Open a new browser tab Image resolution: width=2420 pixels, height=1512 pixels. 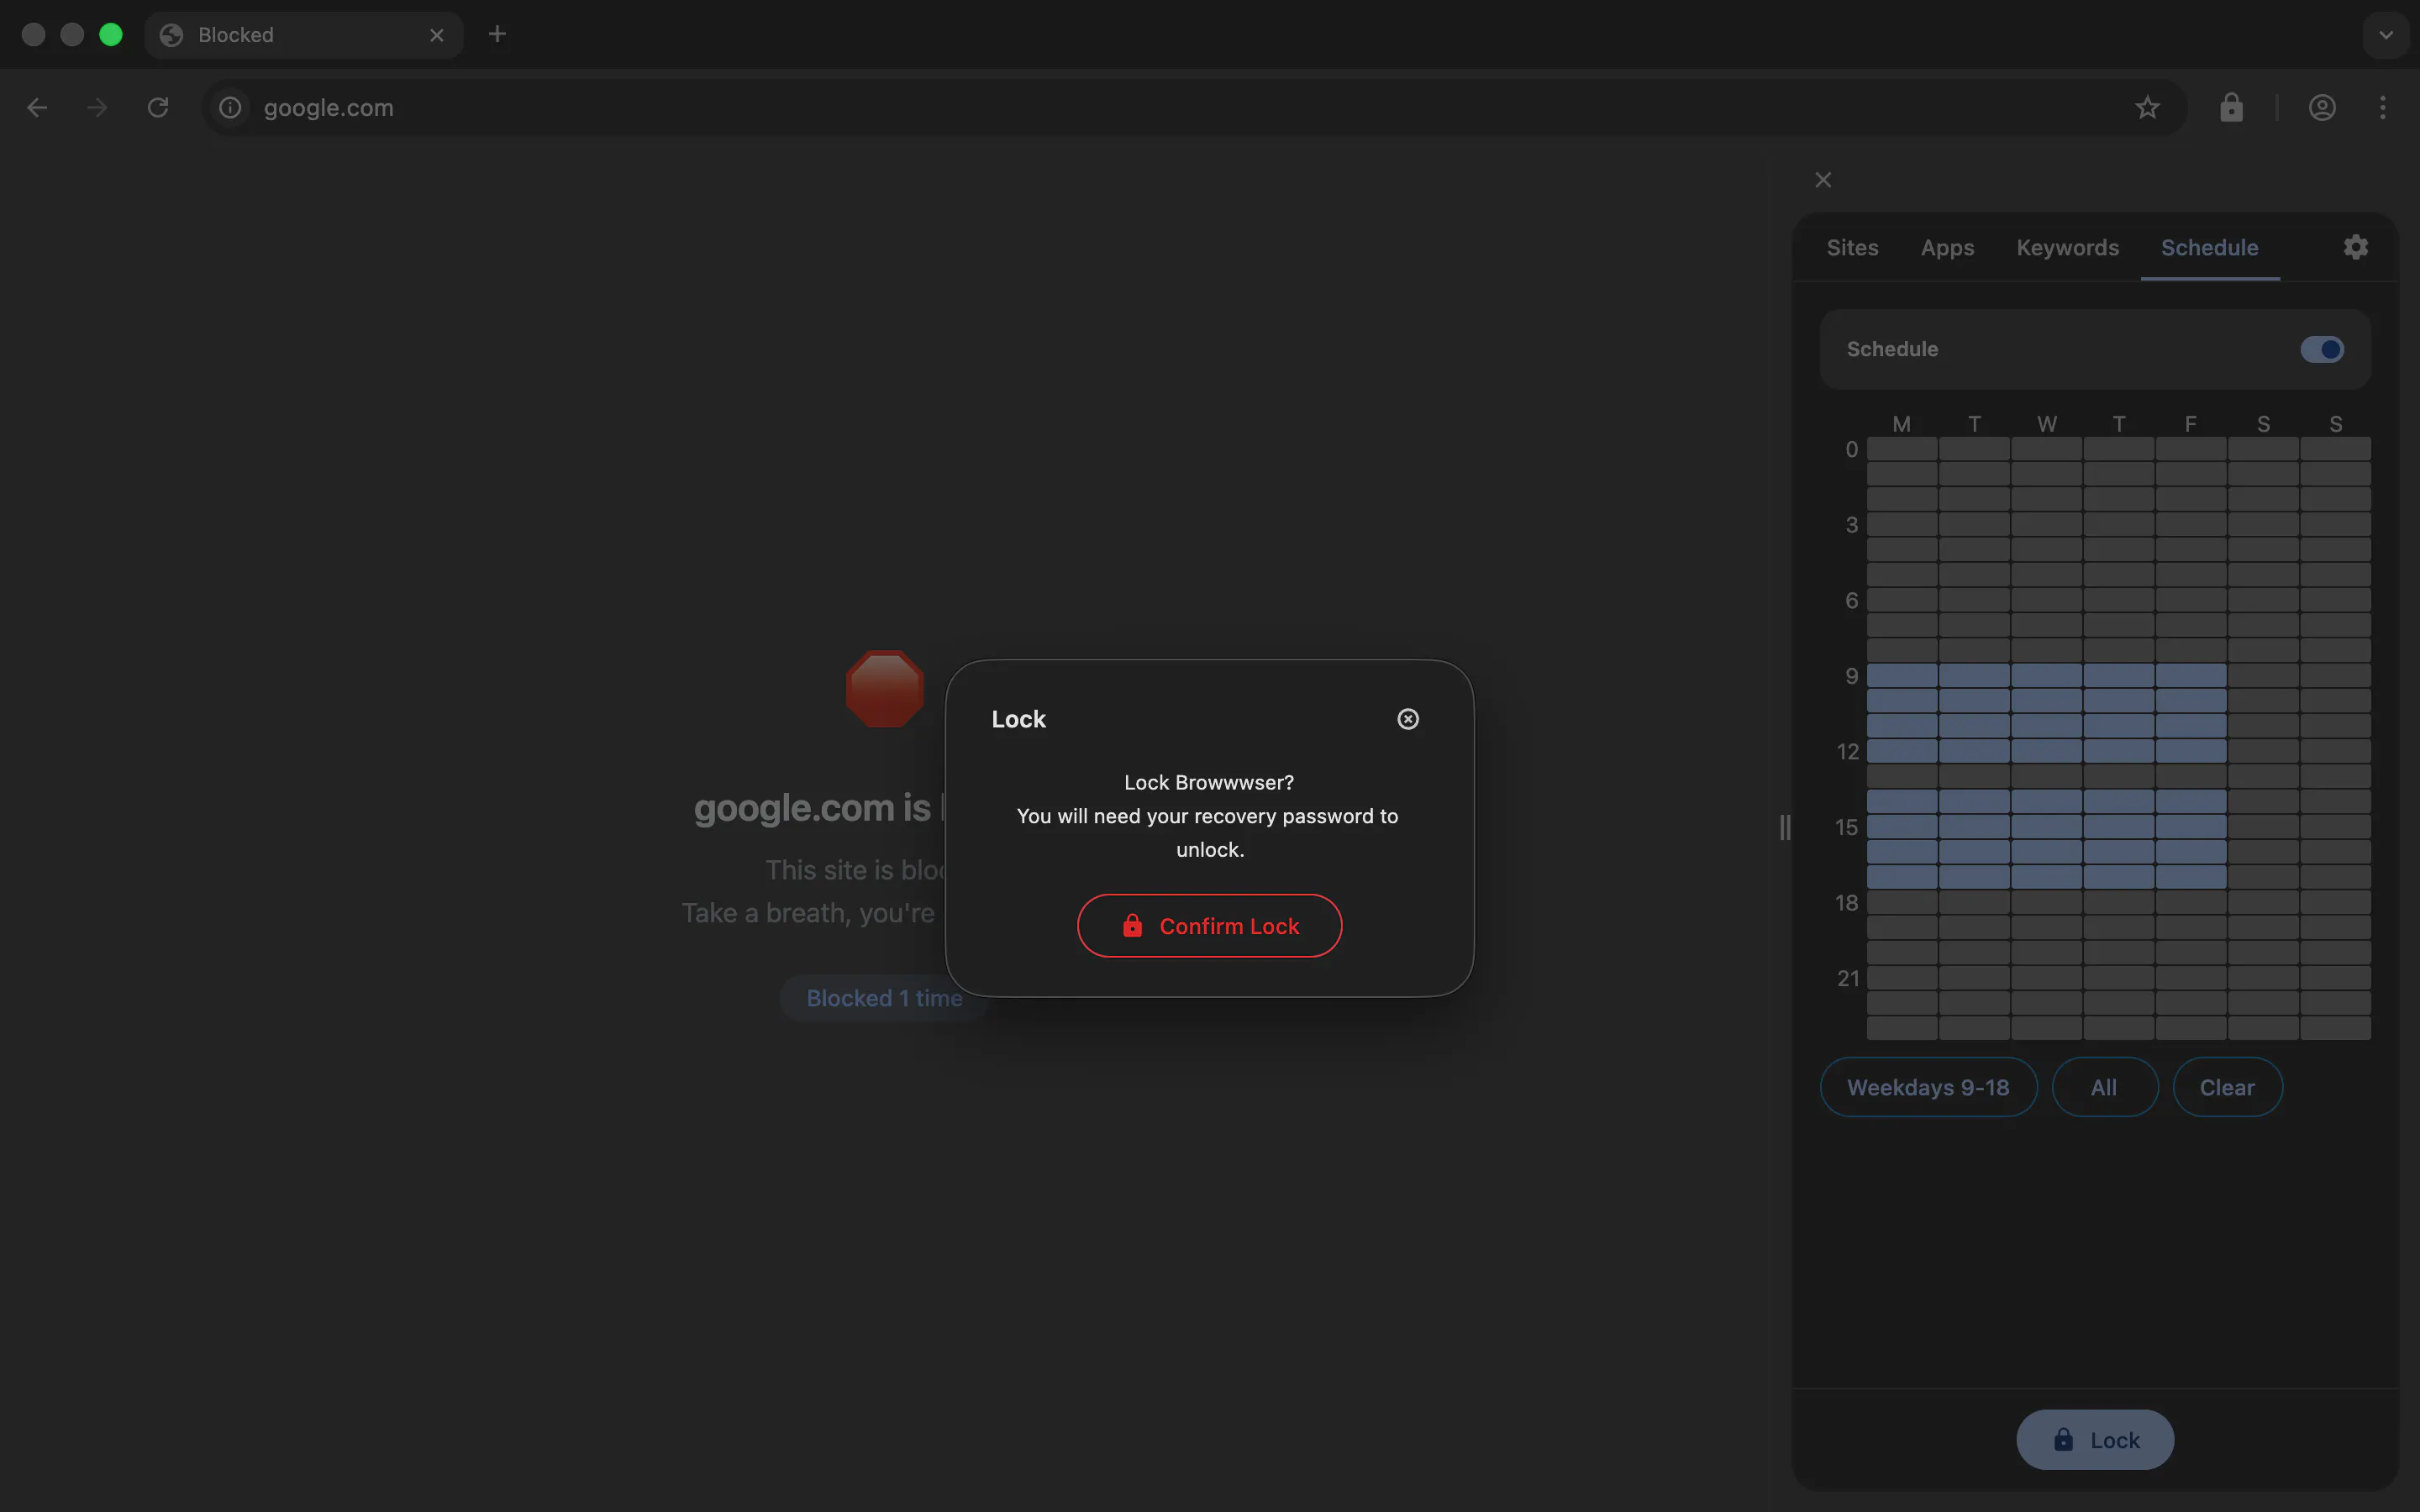[x=497, y=35]
